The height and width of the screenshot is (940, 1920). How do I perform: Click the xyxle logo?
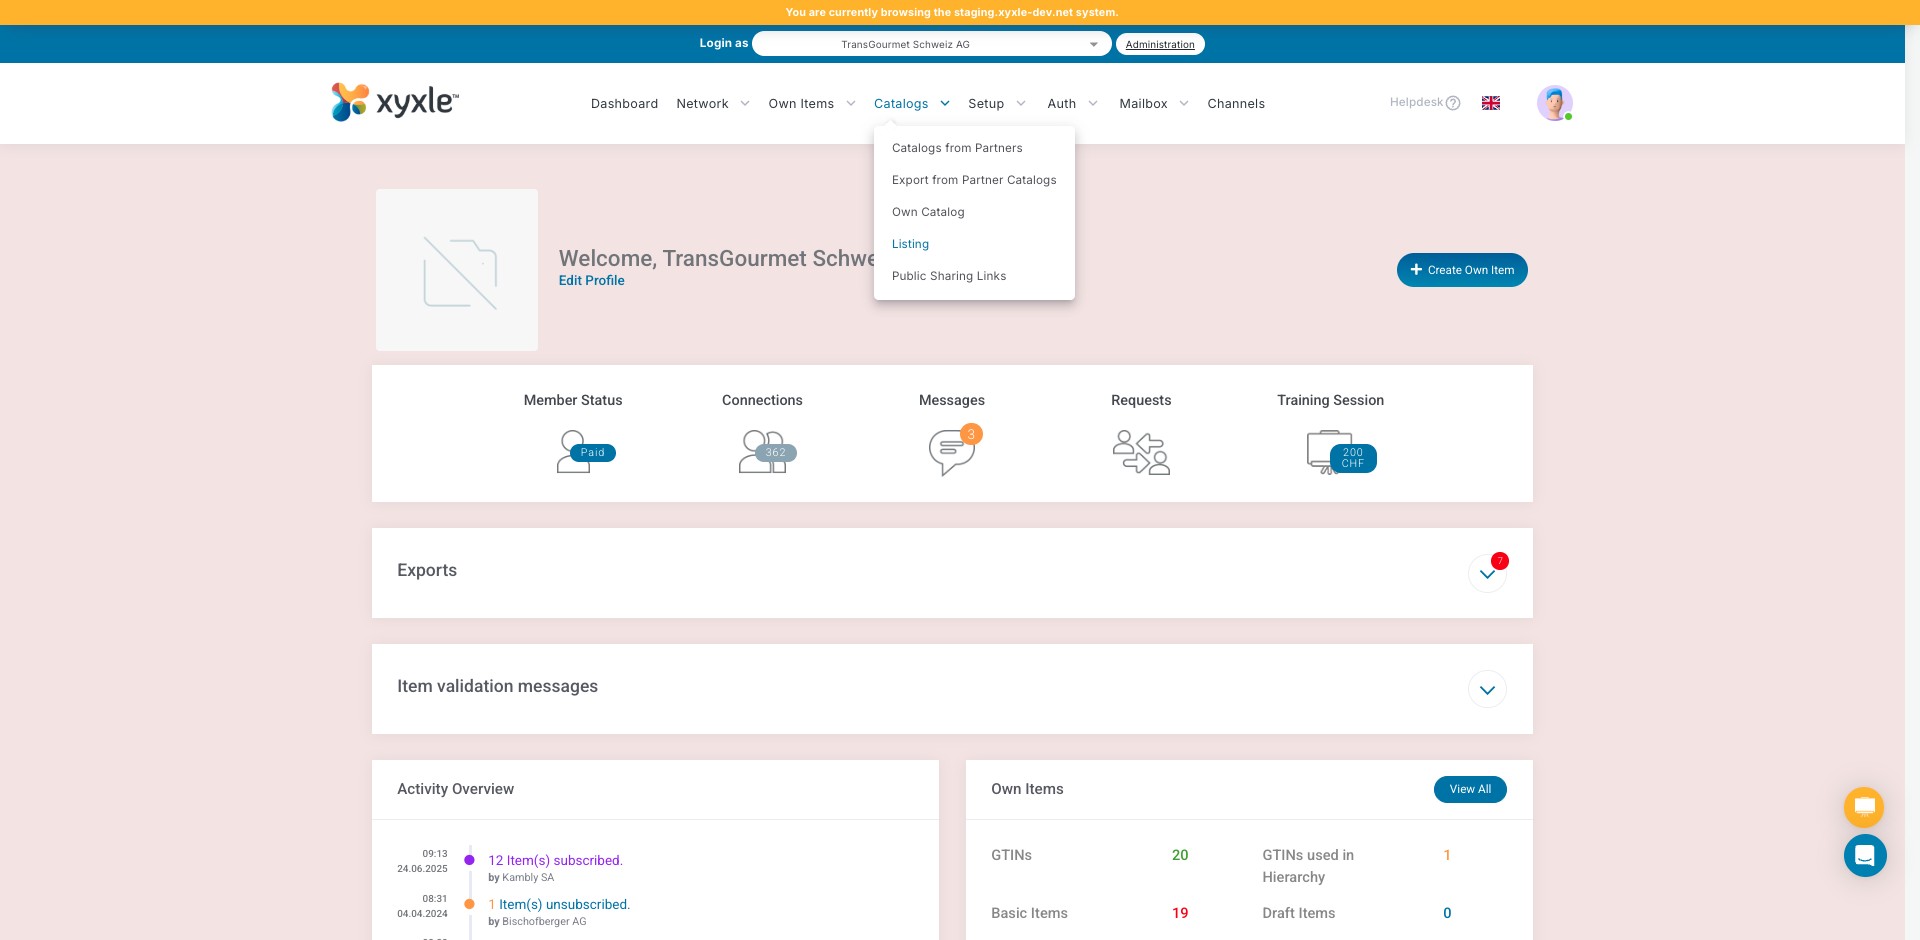point(395,102)
